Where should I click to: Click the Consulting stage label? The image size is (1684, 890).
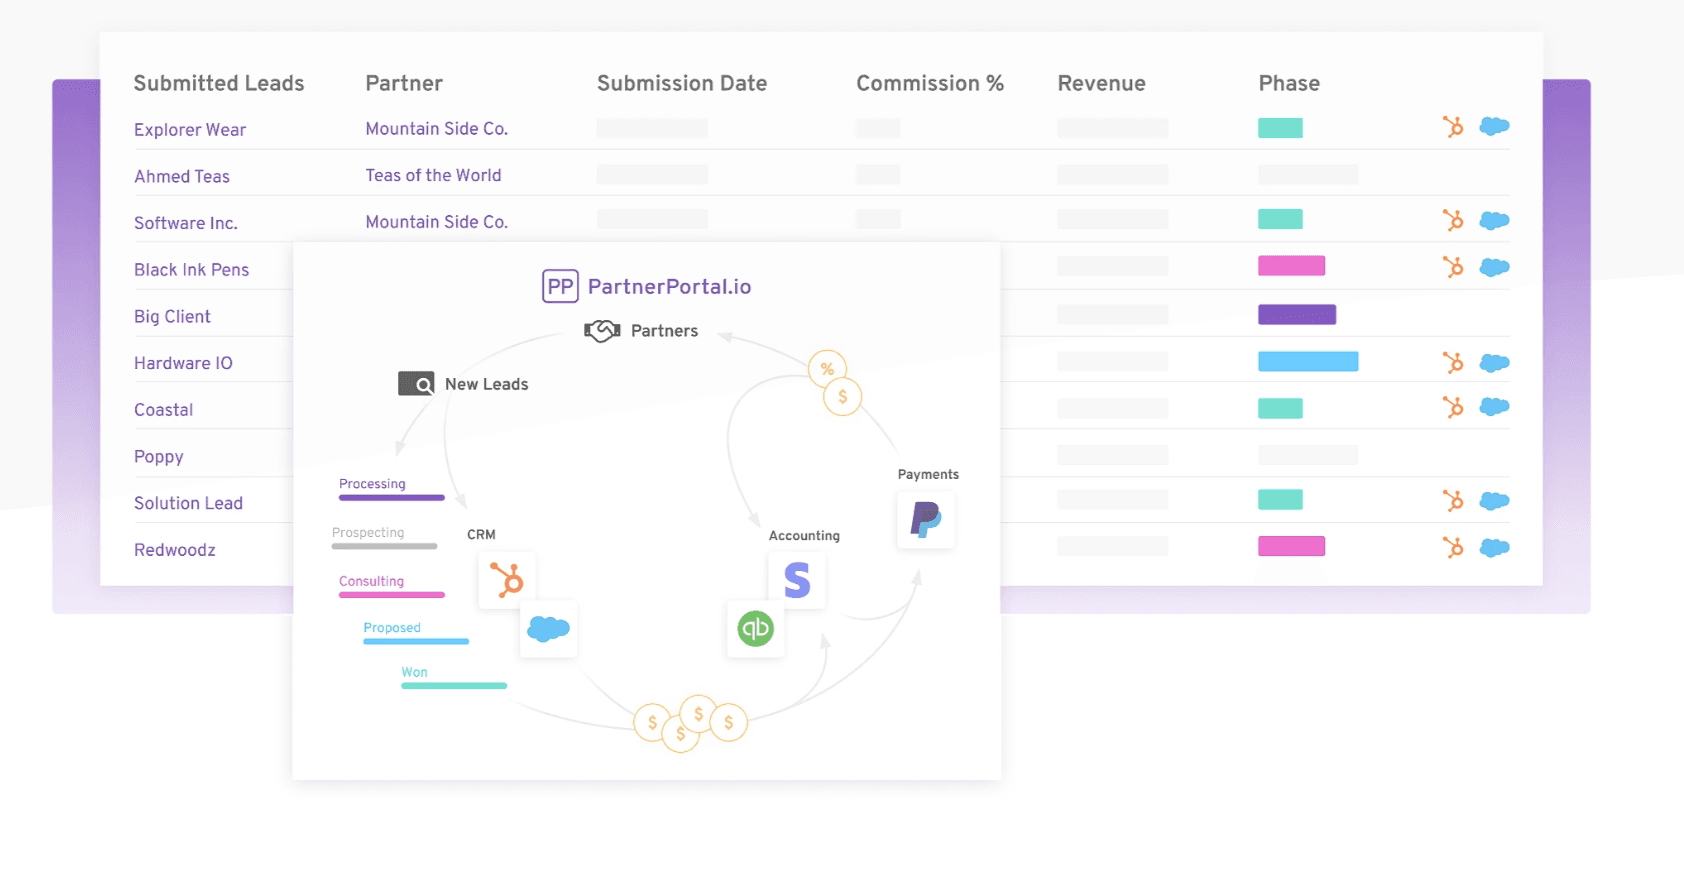371,581
